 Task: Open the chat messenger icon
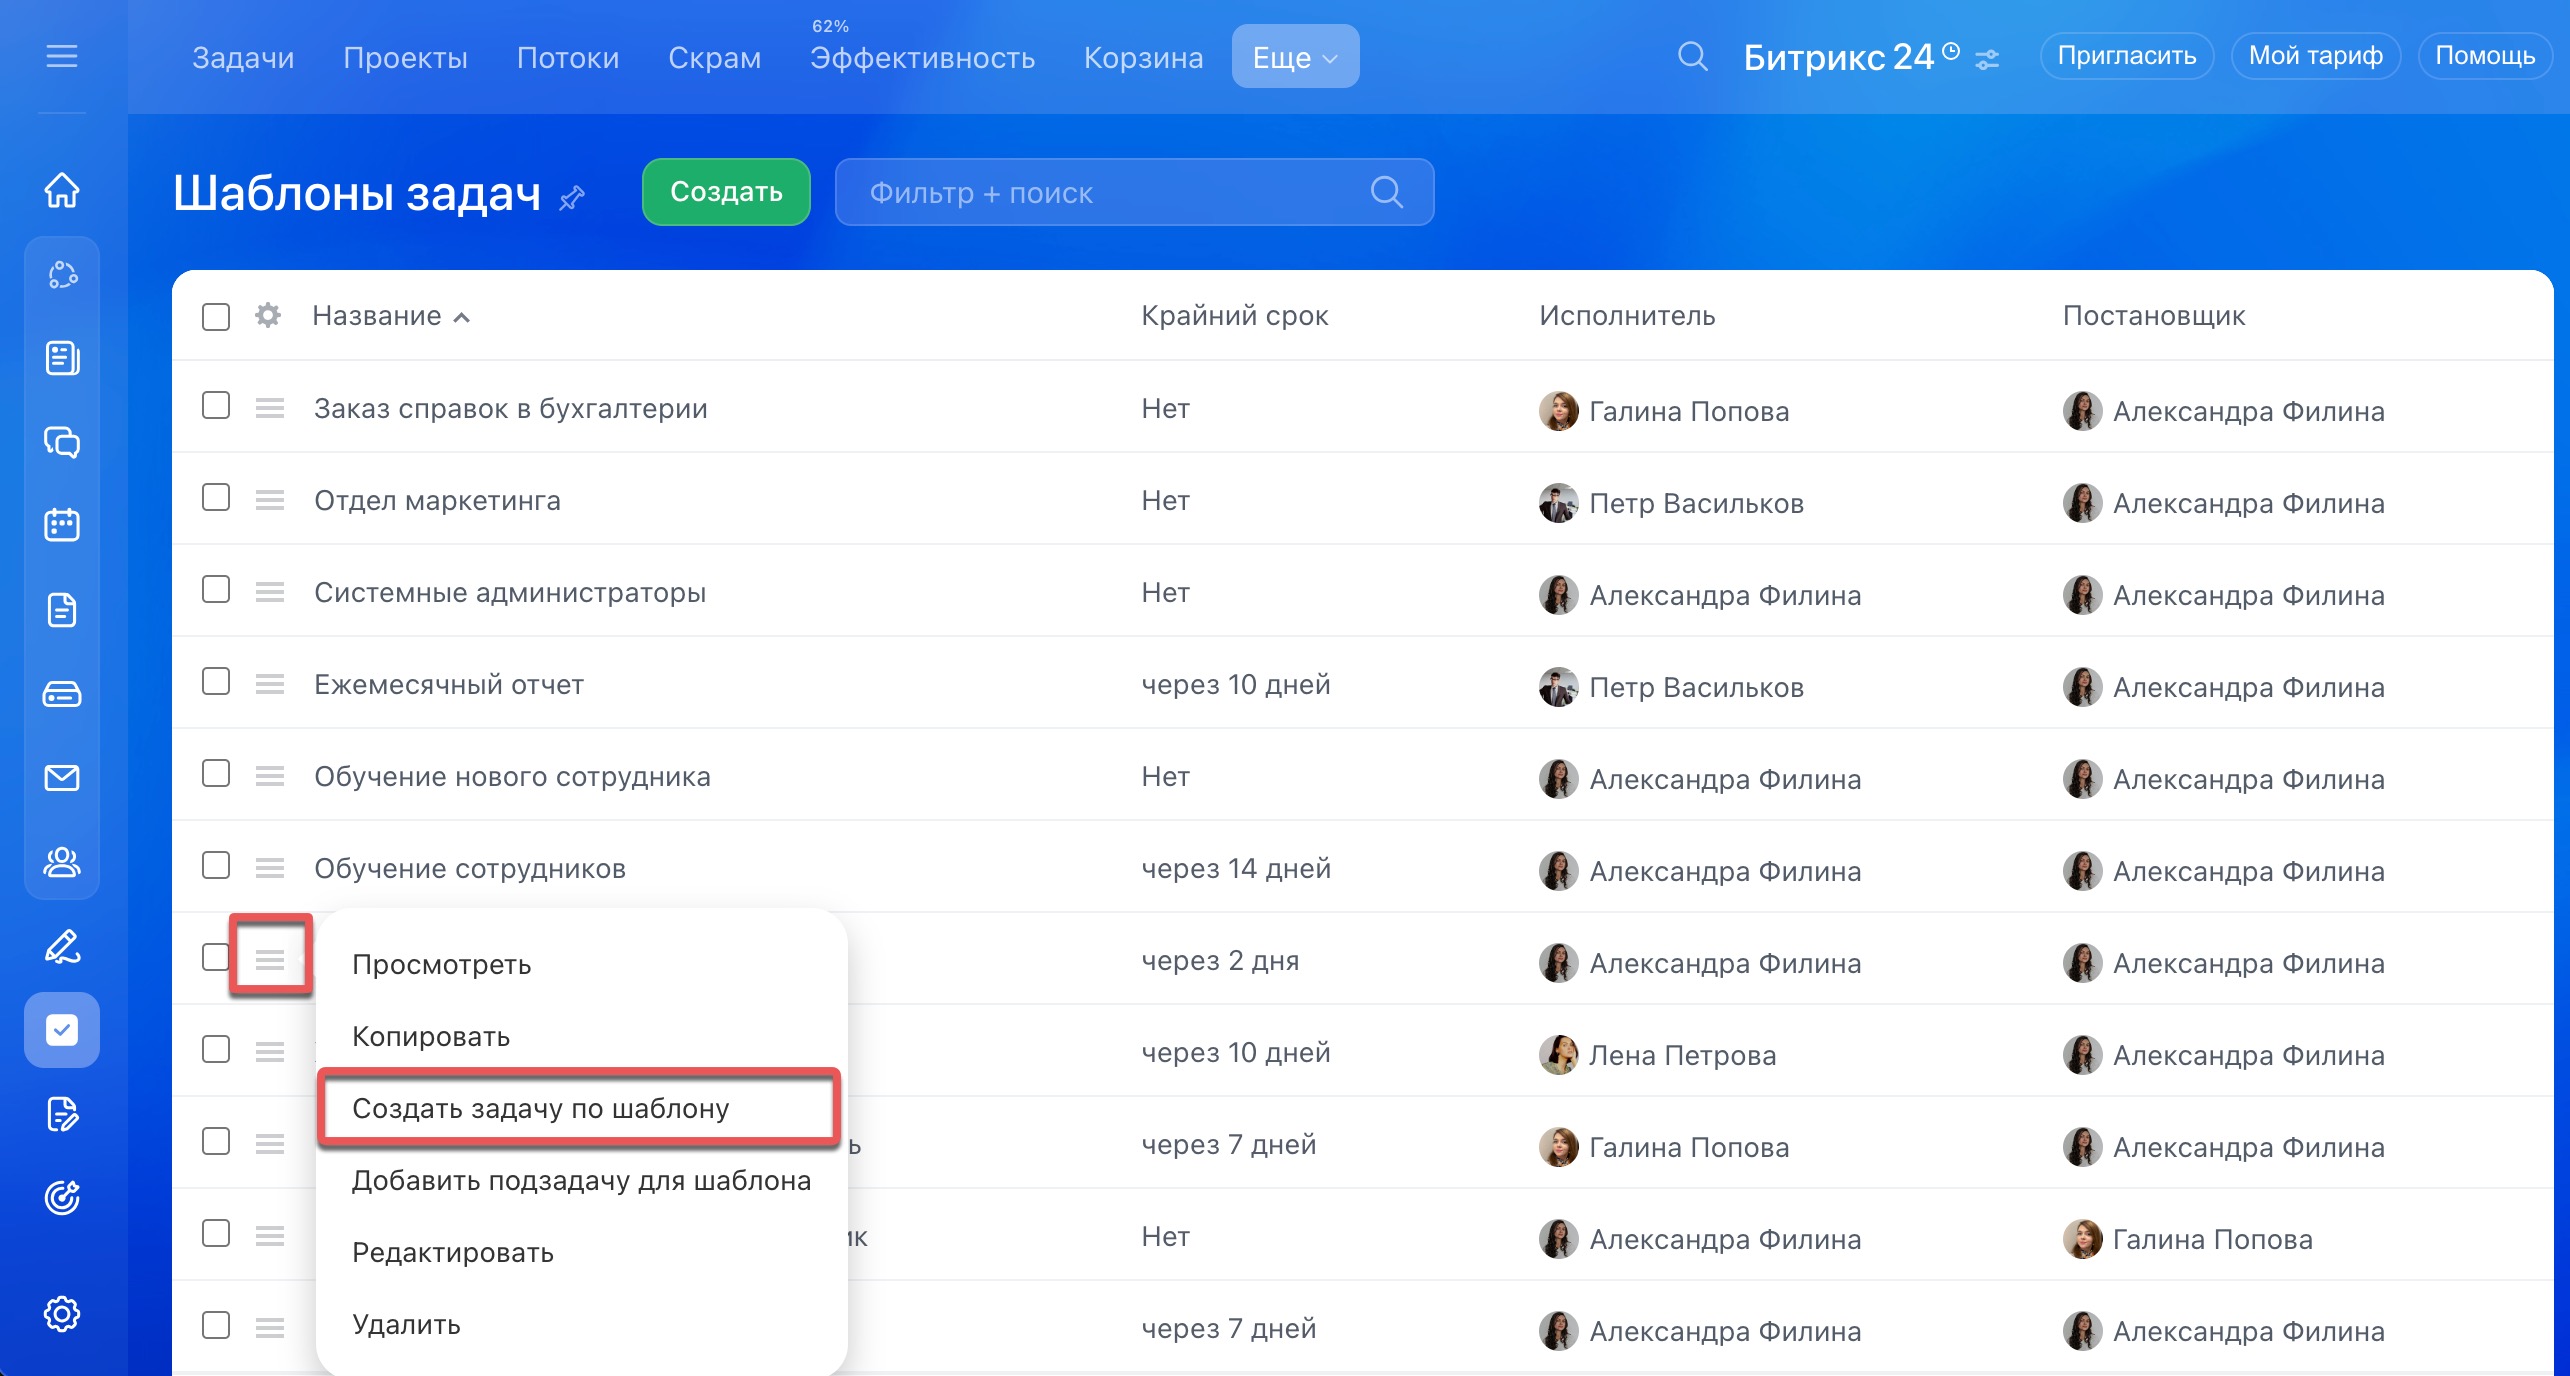[x=62, y=442]
